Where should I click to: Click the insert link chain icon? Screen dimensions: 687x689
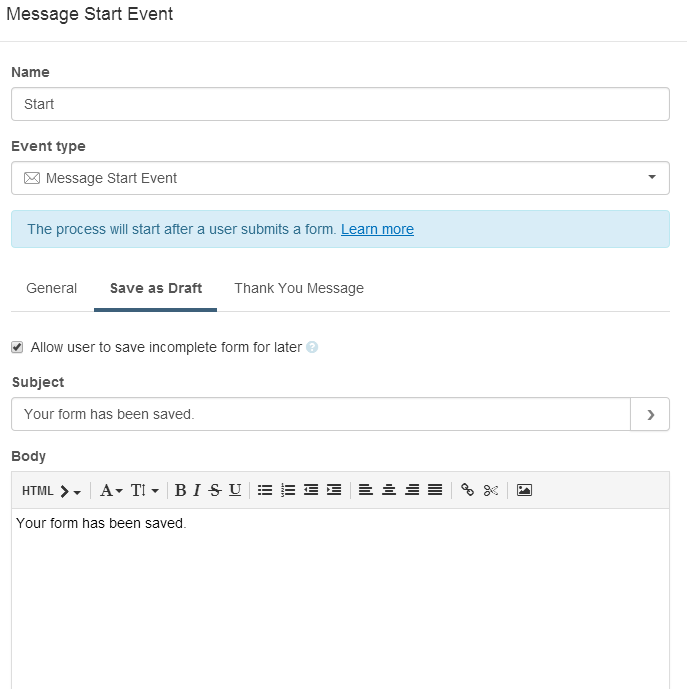coord(467,490)
